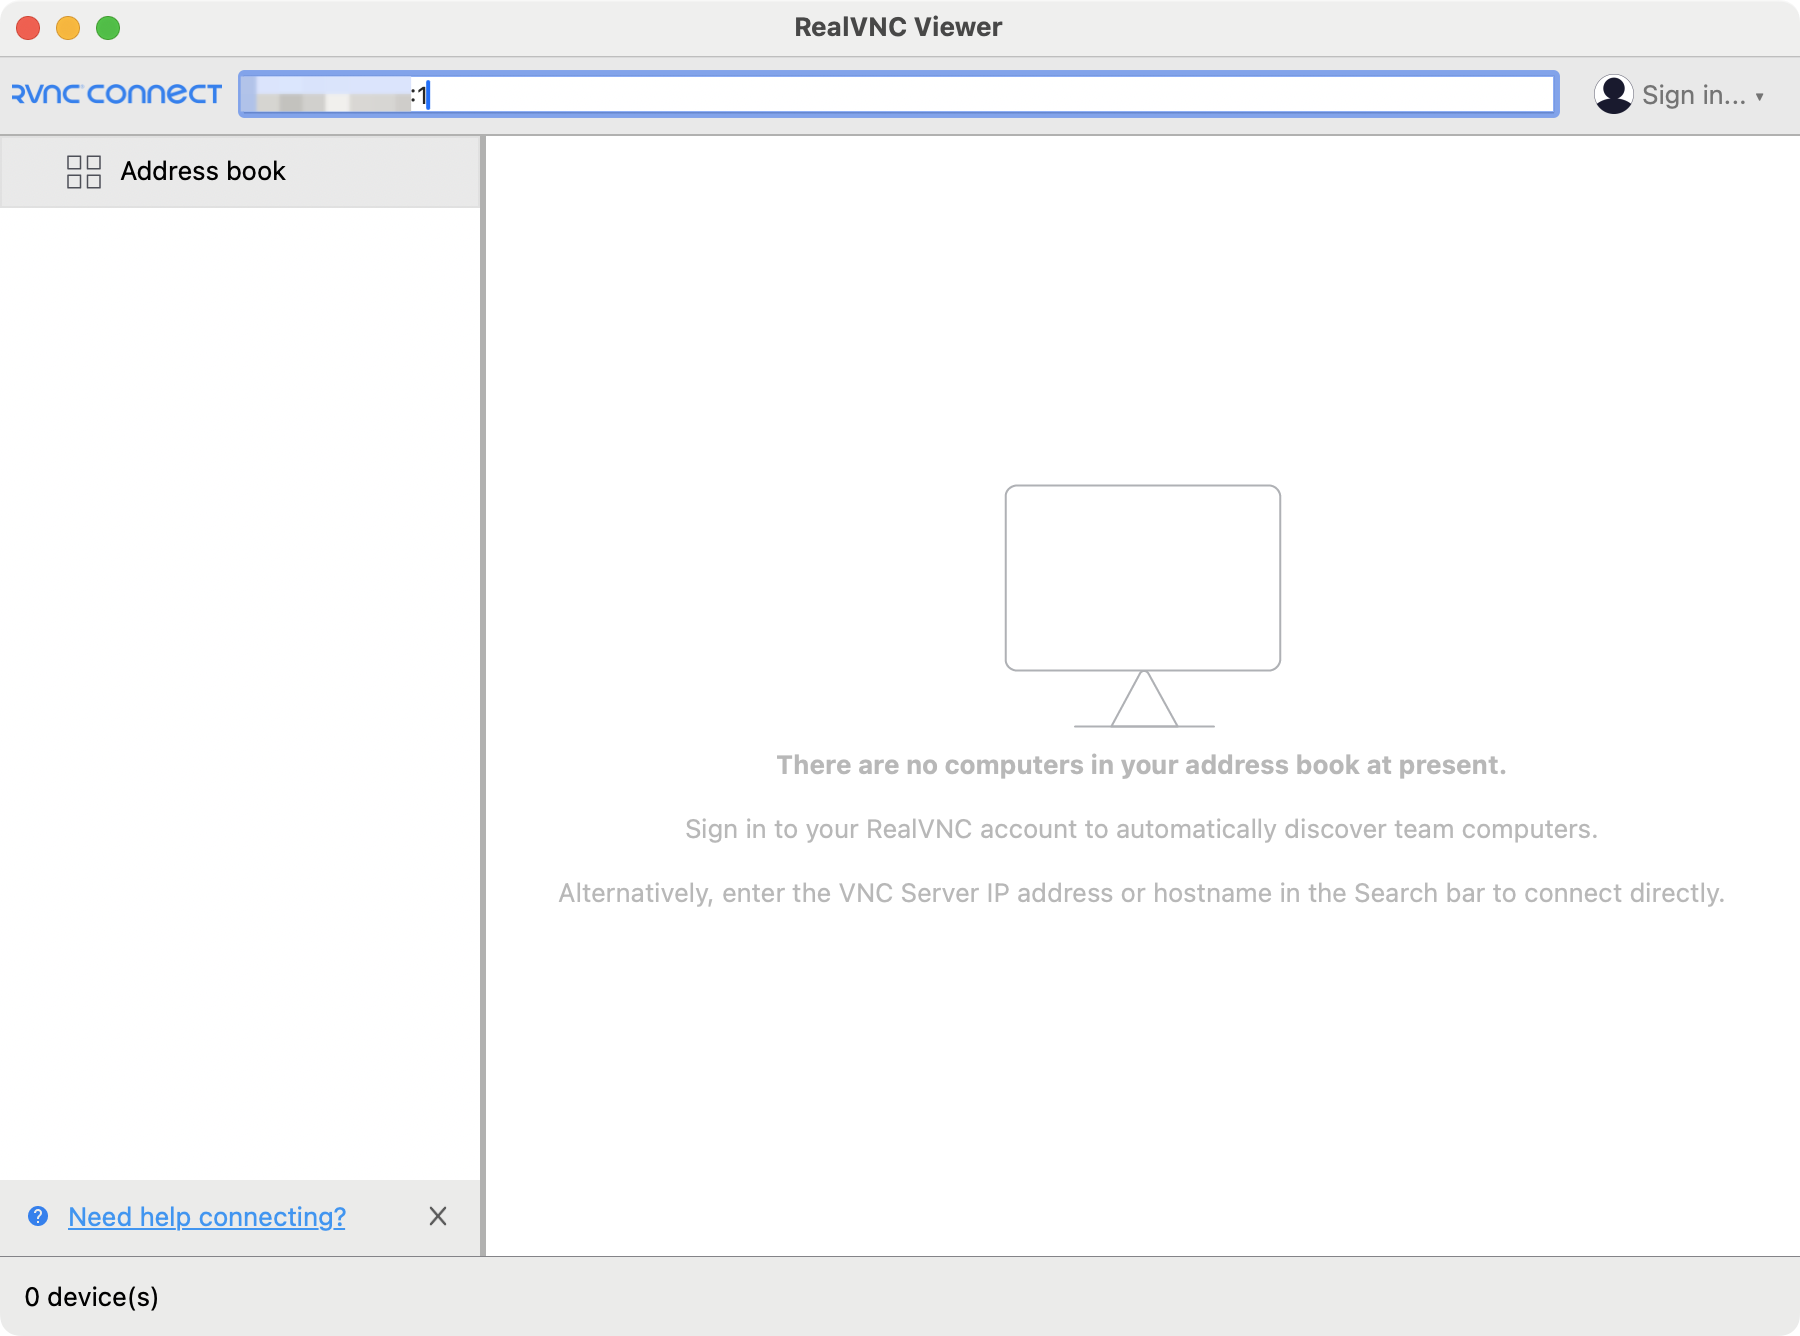Click the user avatar icon
Viewport: 1800px width, 1336px height.
[1613, 94]
